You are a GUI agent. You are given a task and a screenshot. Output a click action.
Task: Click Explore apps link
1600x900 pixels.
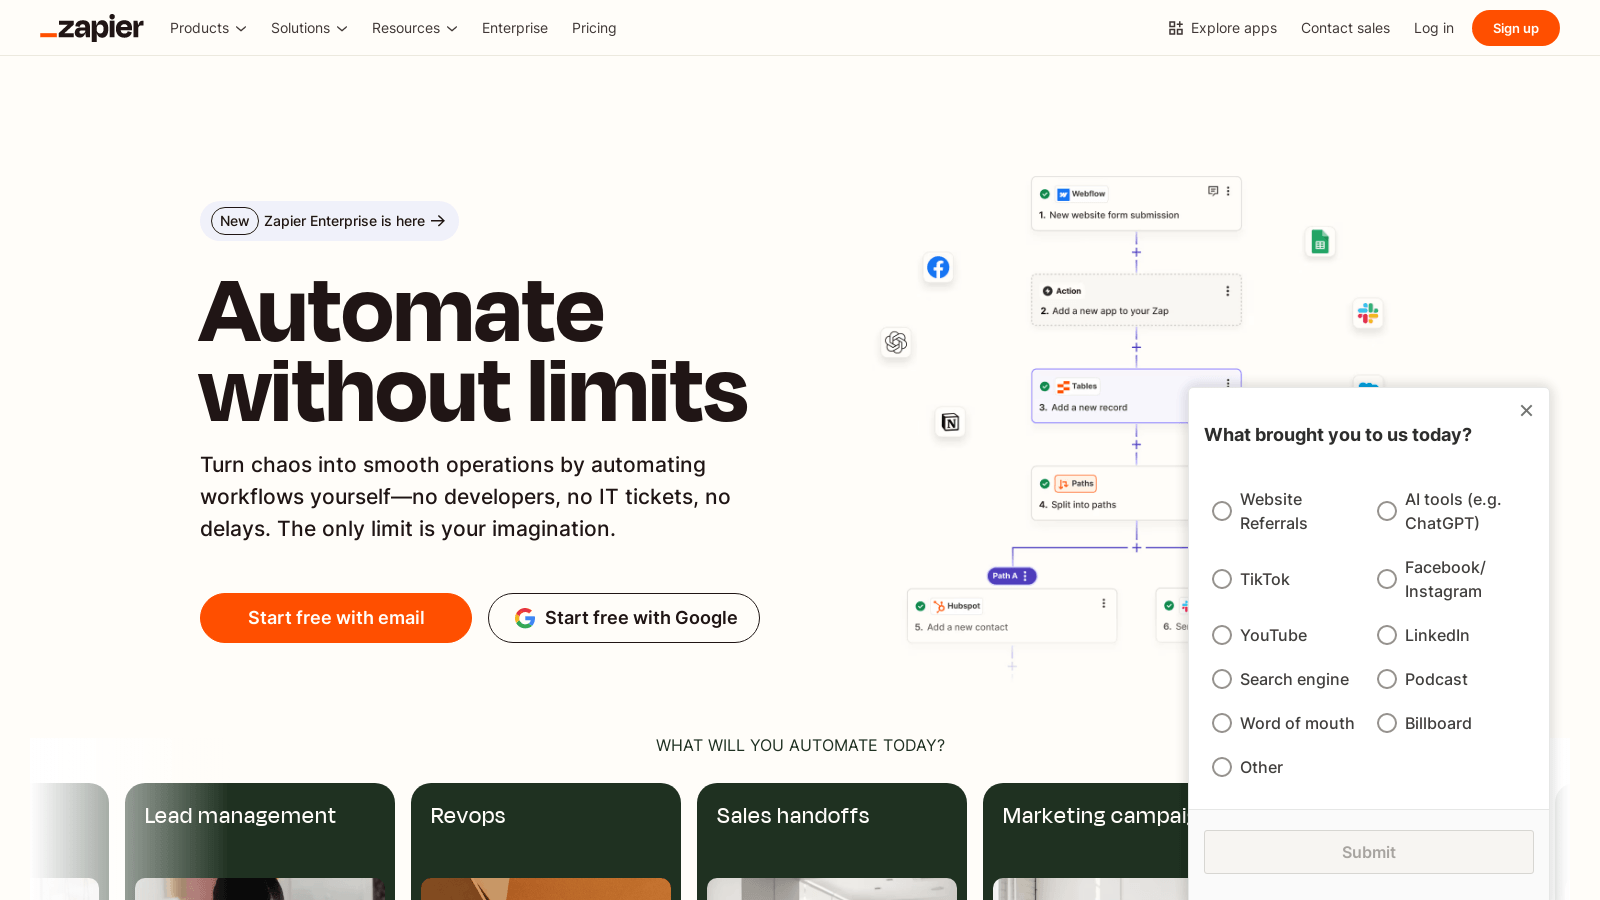point(1222,28)
